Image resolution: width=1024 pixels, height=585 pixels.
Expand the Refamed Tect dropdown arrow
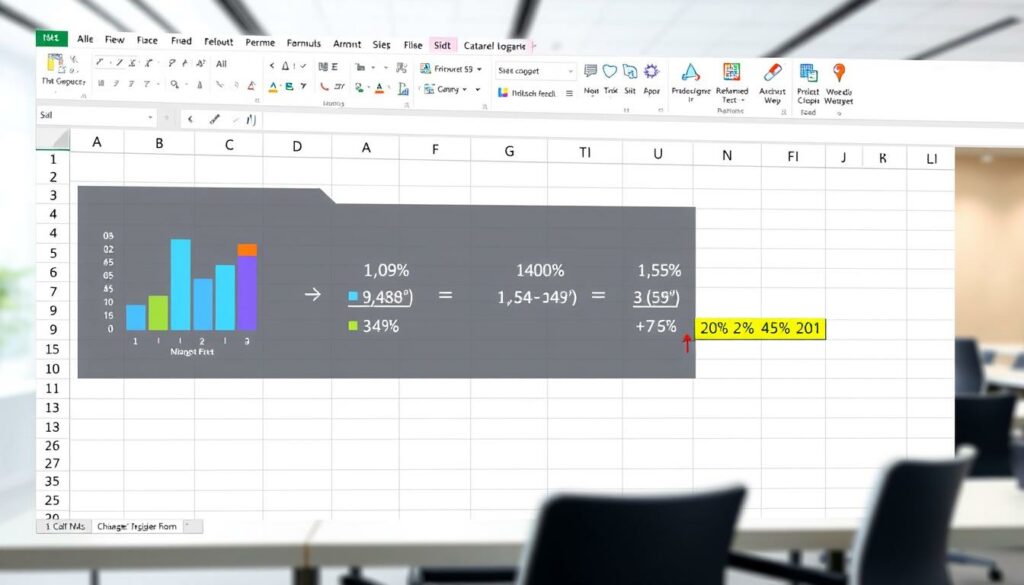coord(743,101)
